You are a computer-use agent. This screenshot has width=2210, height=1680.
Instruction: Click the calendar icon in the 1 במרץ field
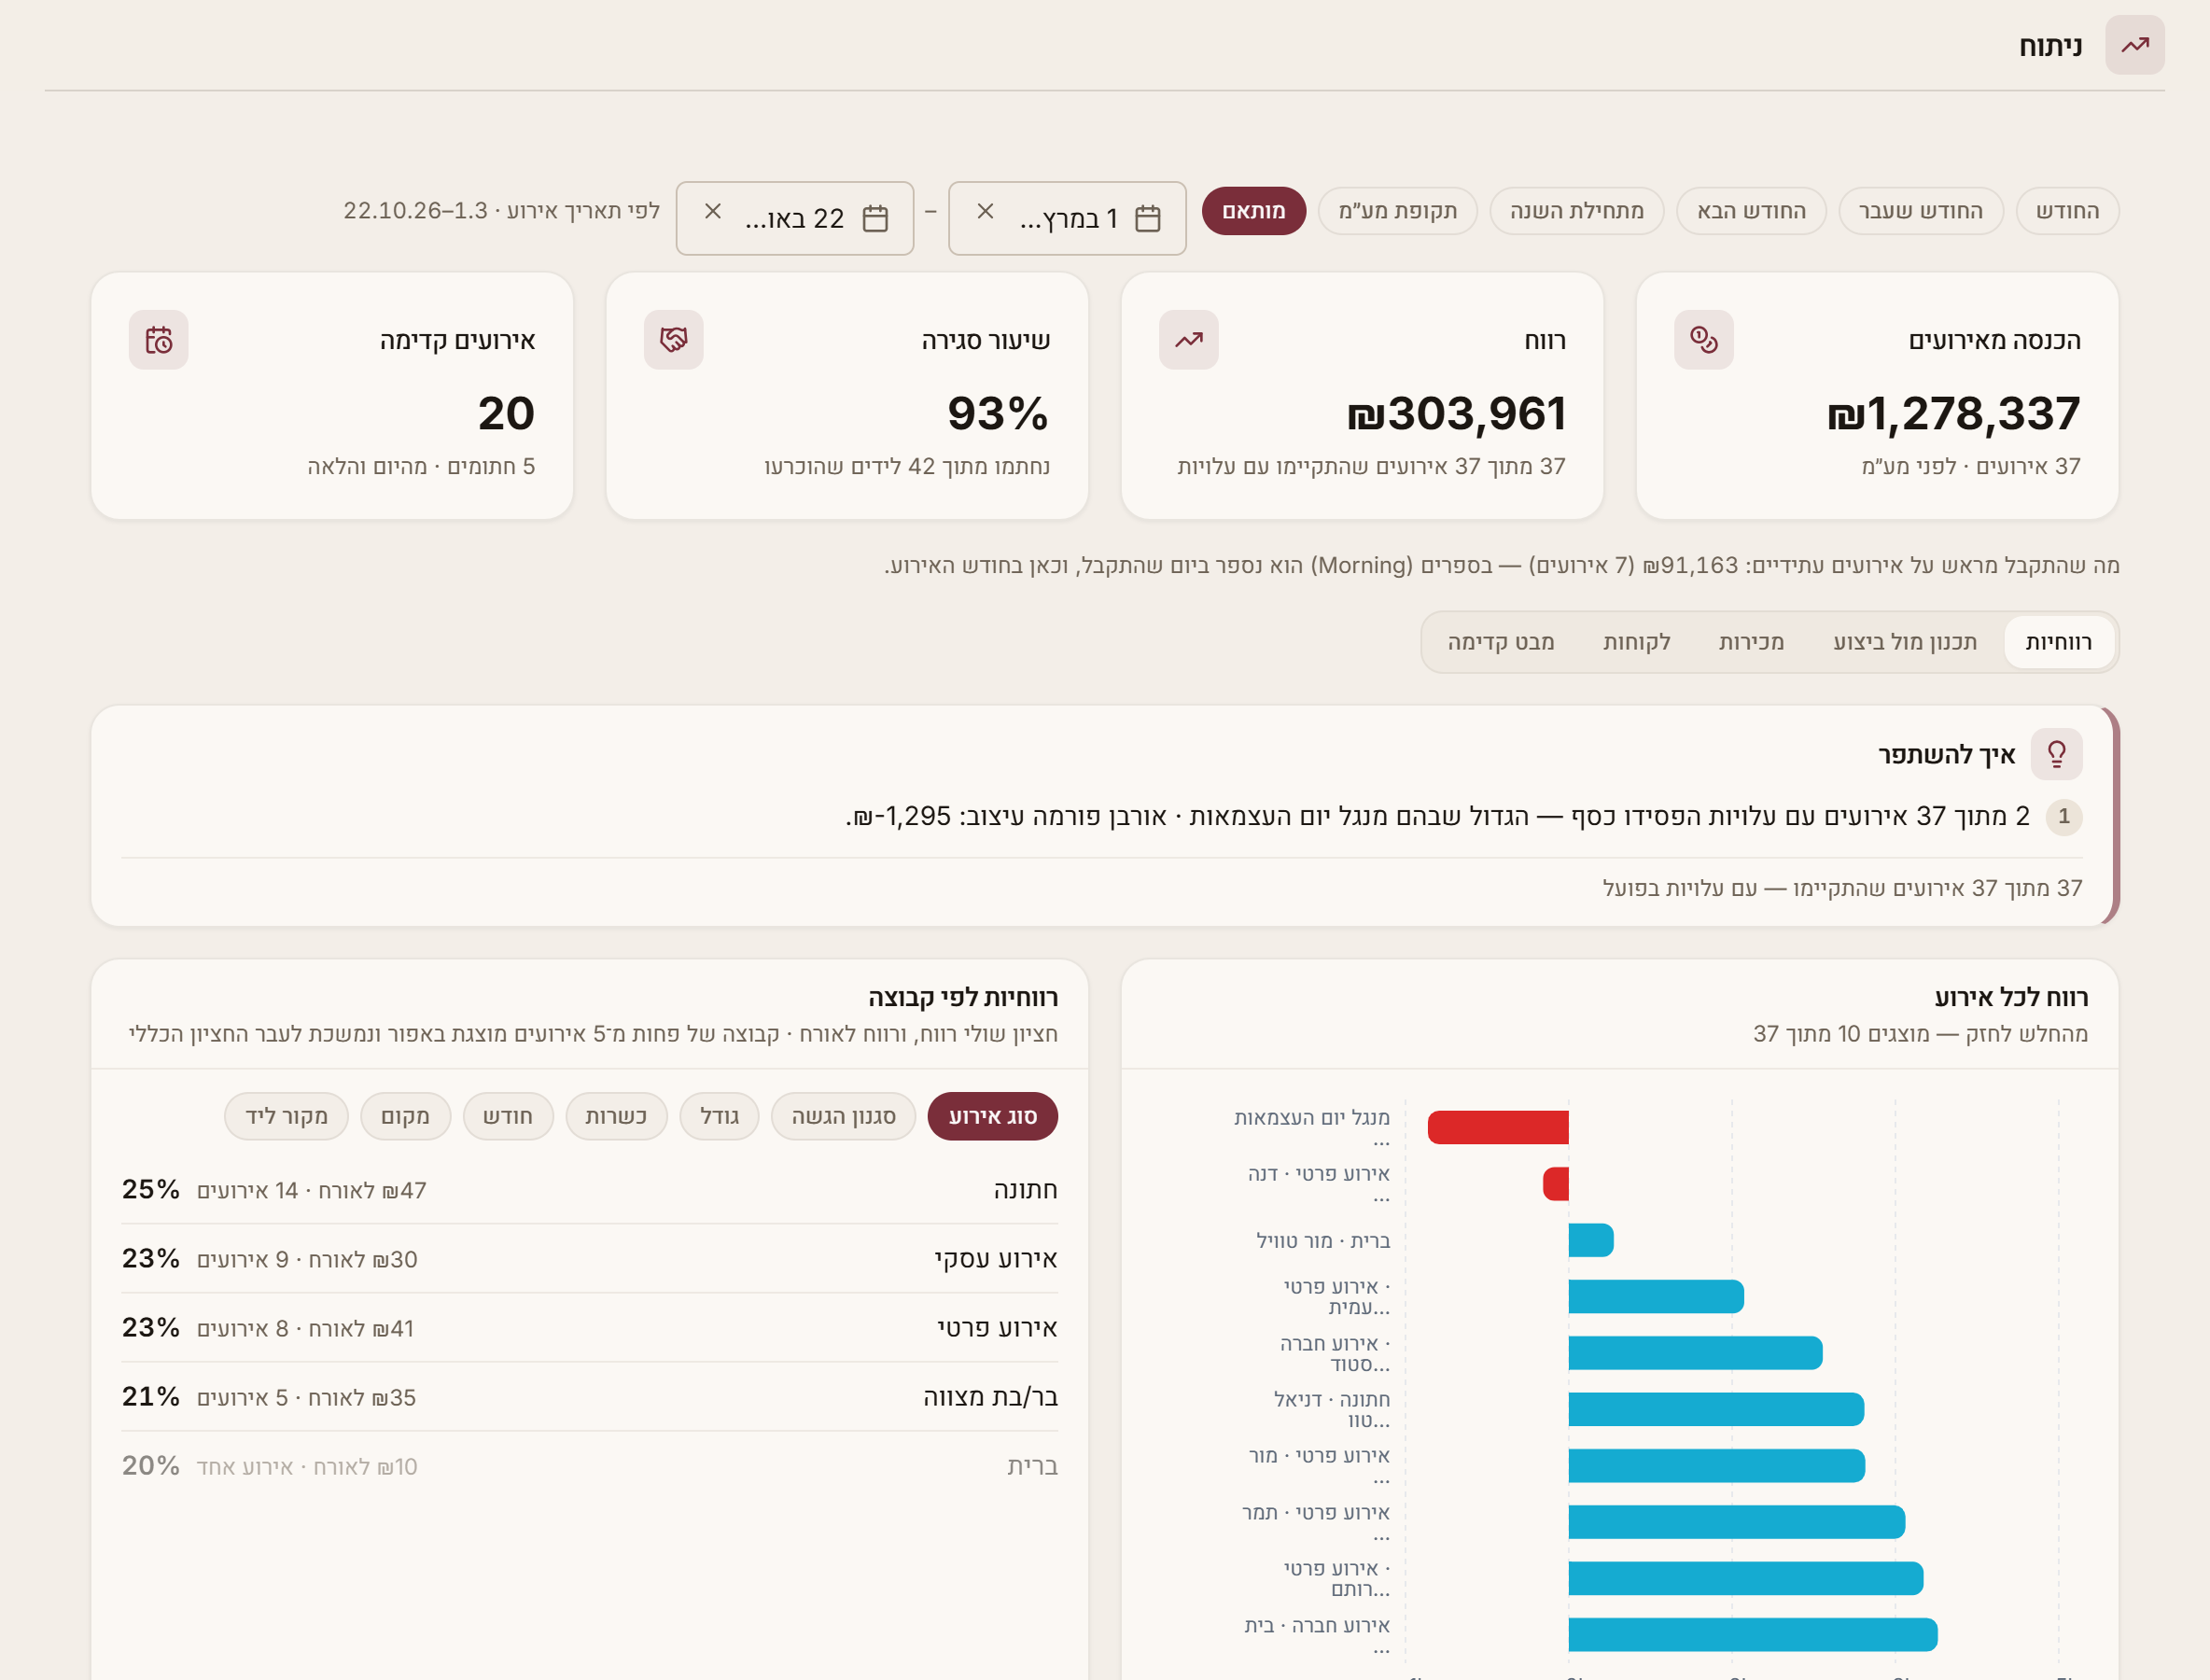pos(1148,218)
